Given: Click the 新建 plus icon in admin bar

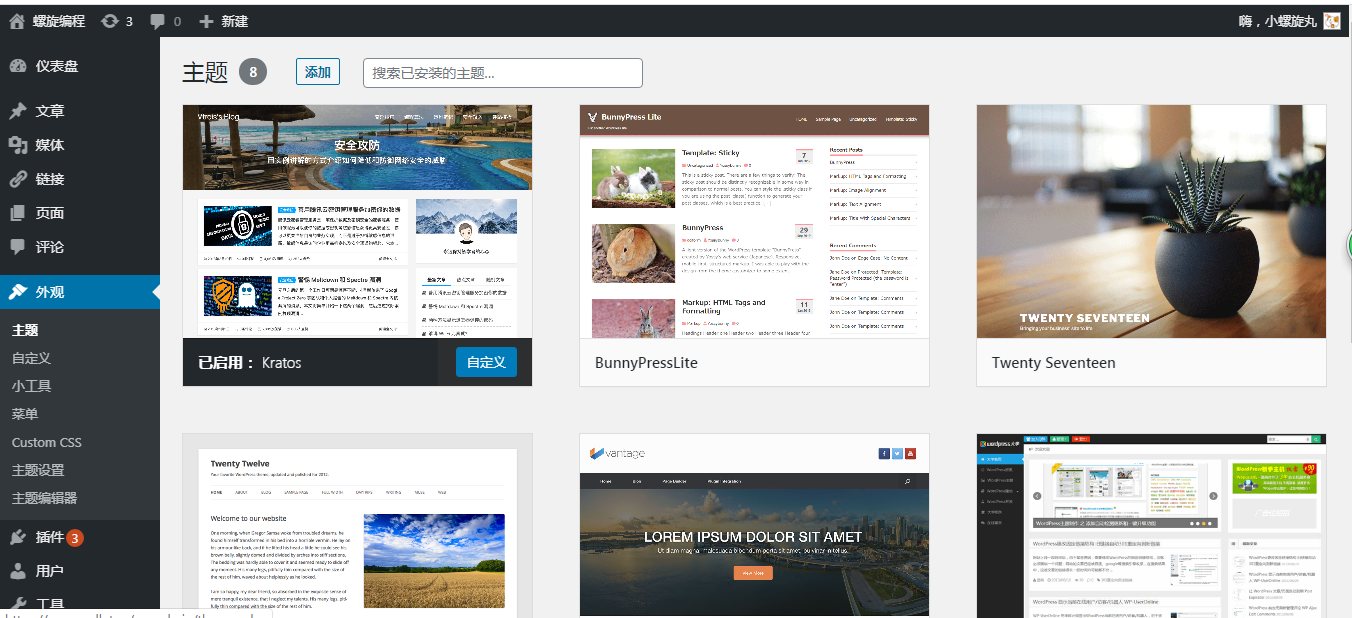Looking at the screenshot, I should (204, 20).
